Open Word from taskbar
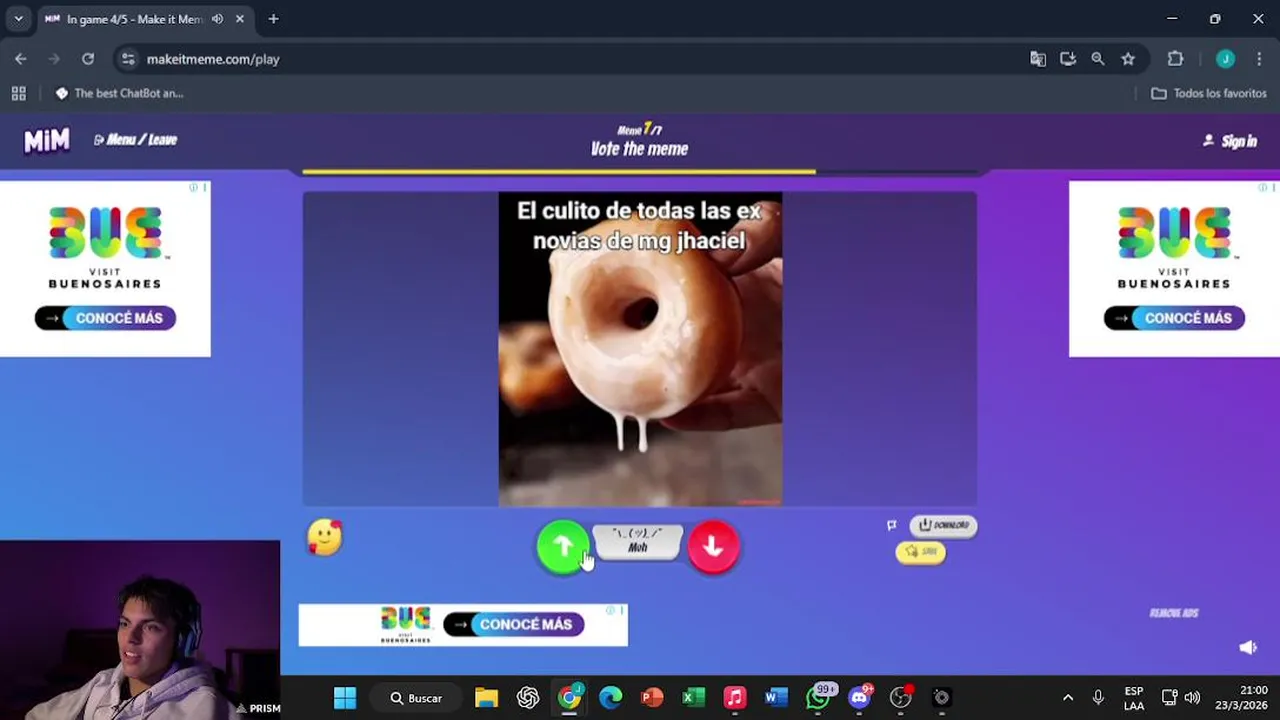Screen dimensions: 1280x720 pyautogui.click(x=776, y=698)
